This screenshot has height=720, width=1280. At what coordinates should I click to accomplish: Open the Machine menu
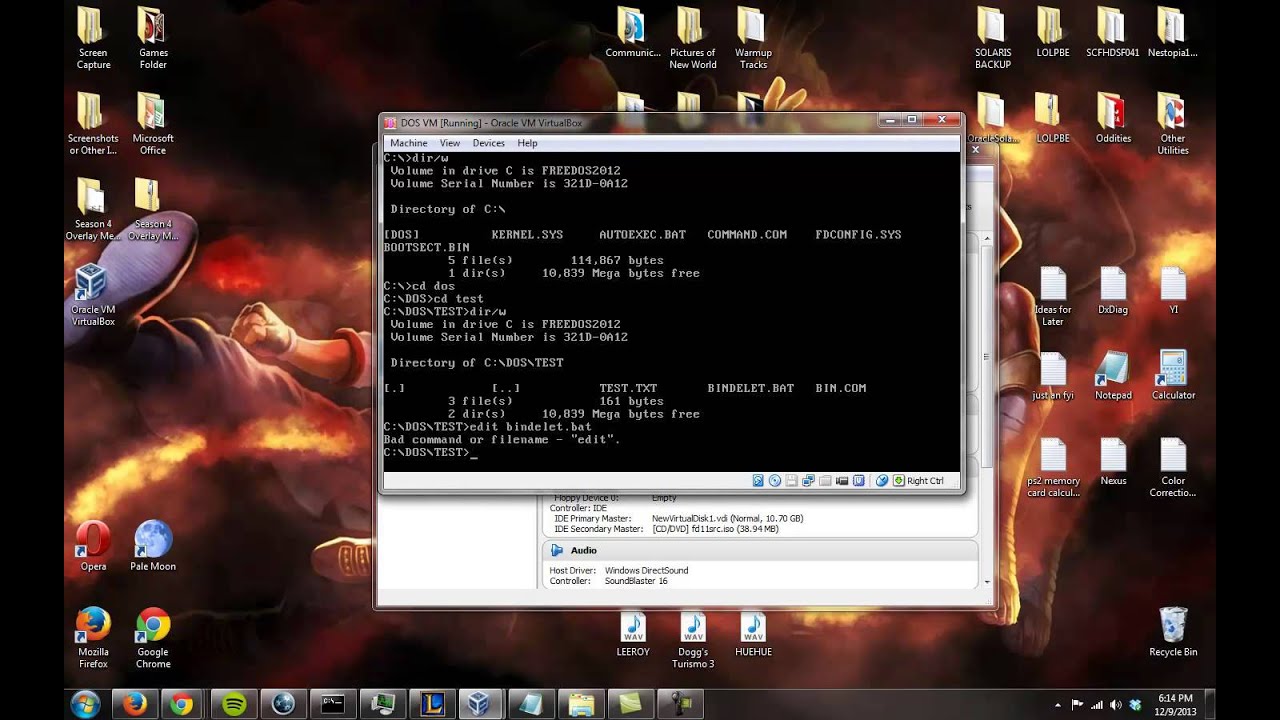409,143
